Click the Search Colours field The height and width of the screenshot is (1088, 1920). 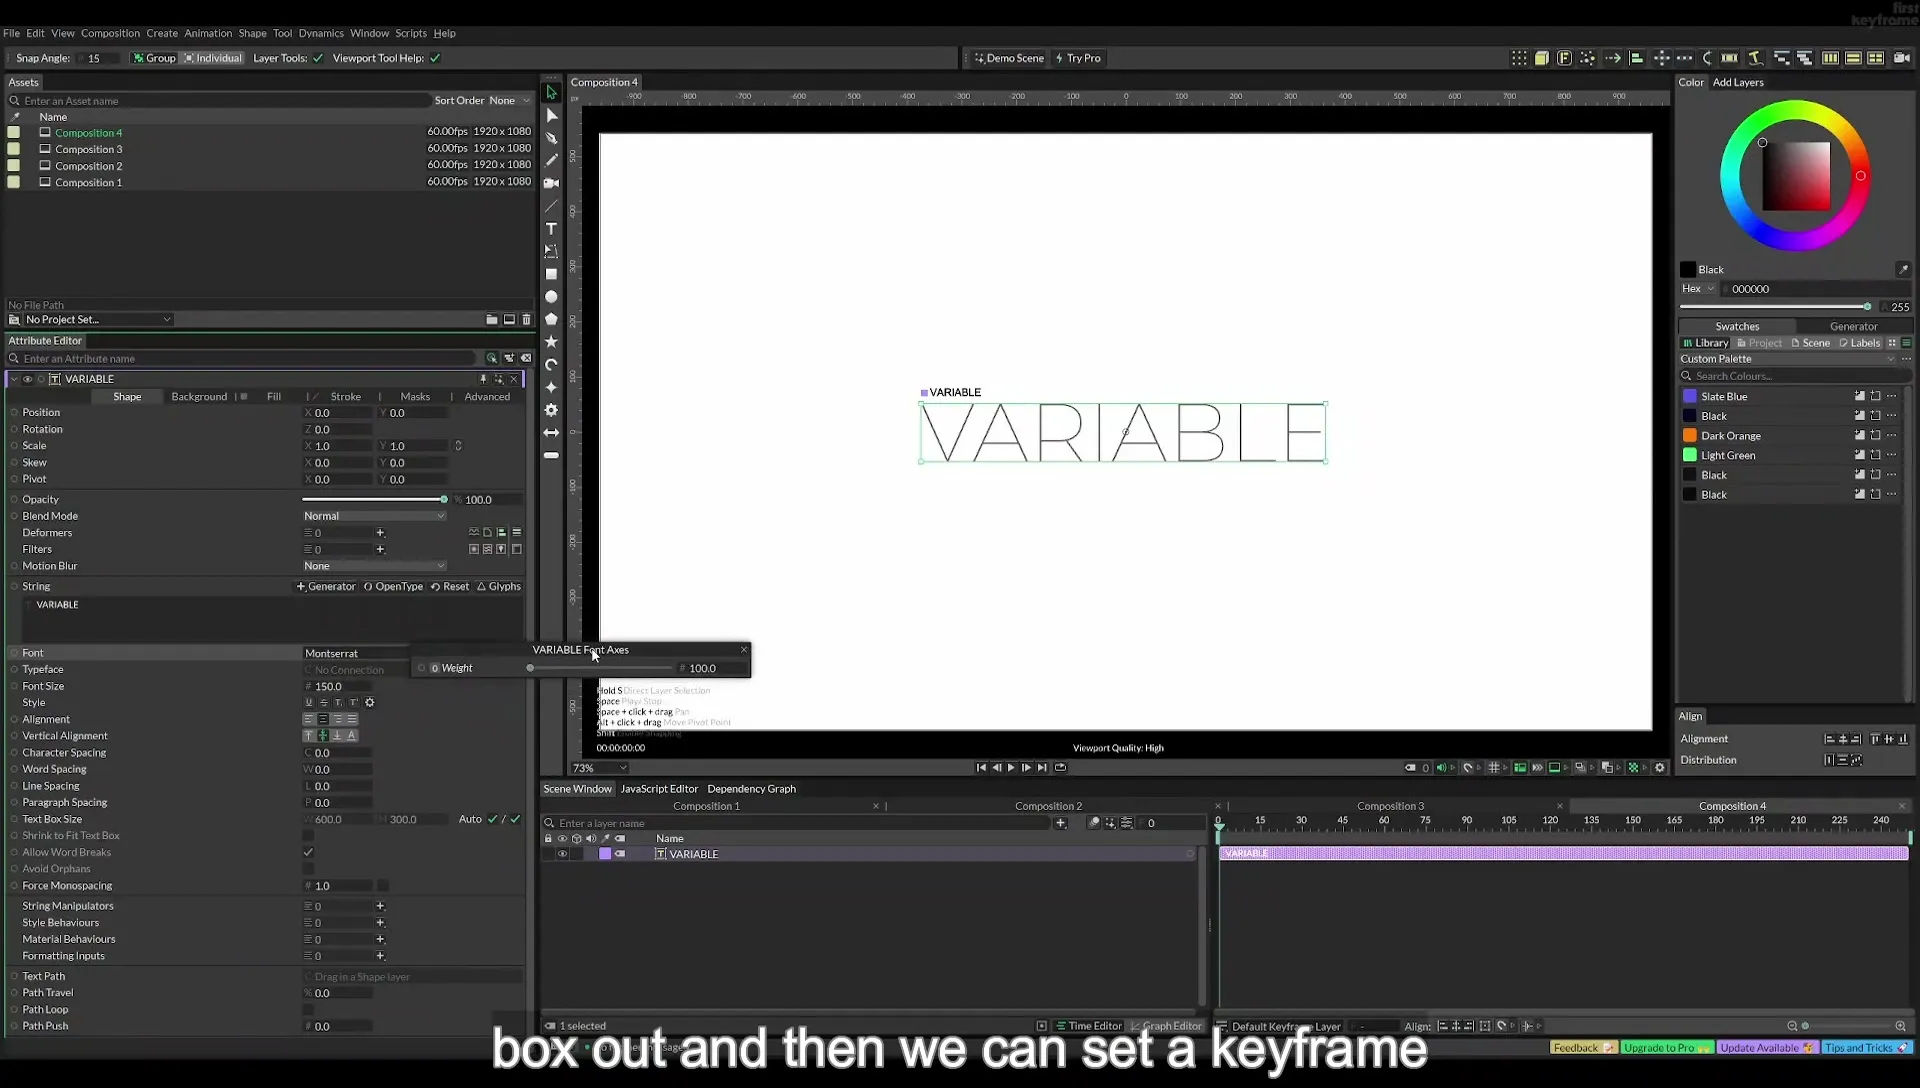[x=1795, y=376]
